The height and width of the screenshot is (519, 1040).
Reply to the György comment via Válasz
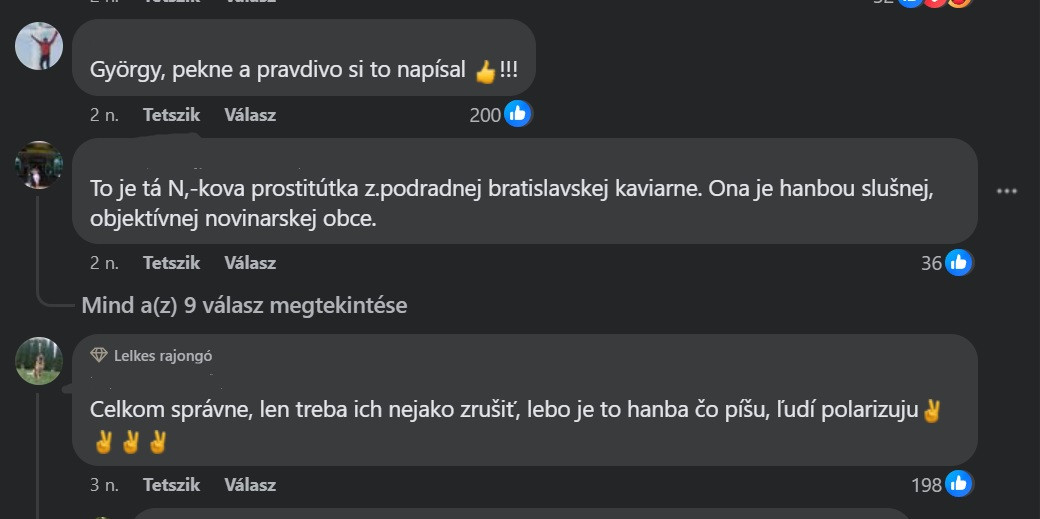(x=250, y=115)
